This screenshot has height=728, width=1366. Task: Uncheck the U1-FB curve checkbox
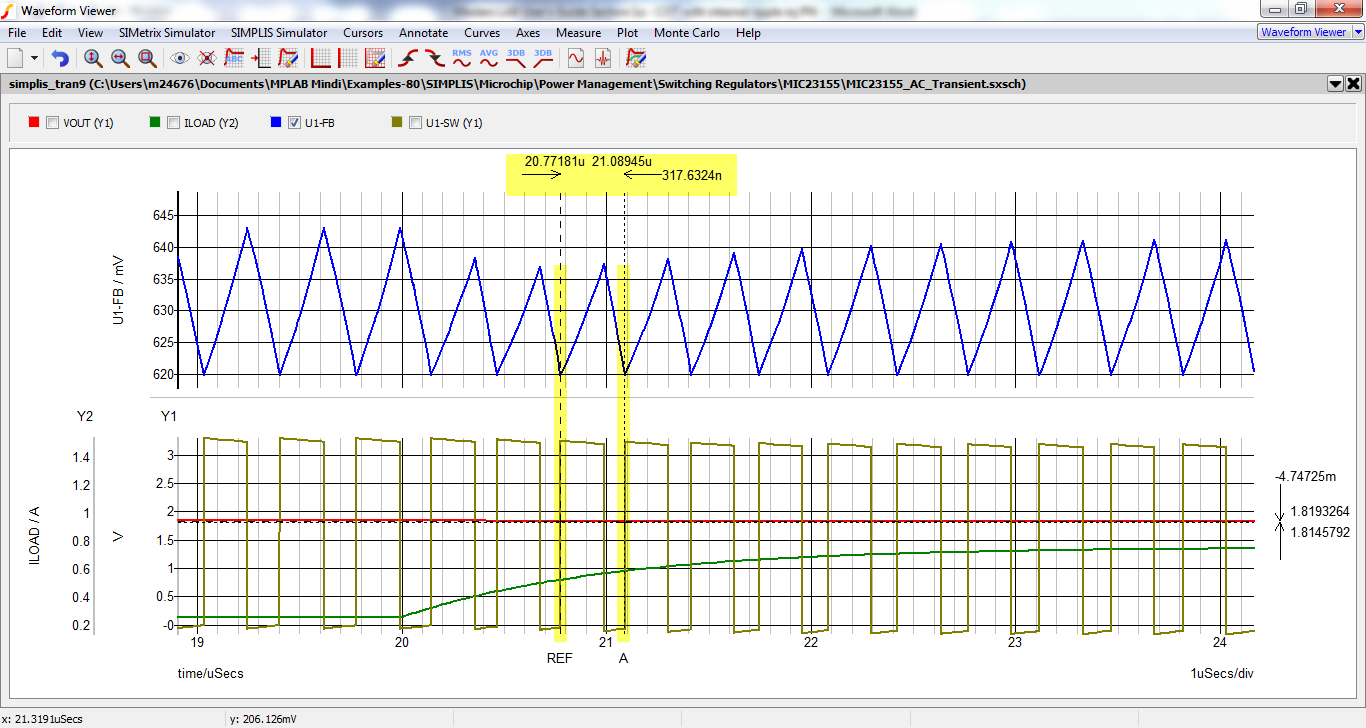click(294, 123)
